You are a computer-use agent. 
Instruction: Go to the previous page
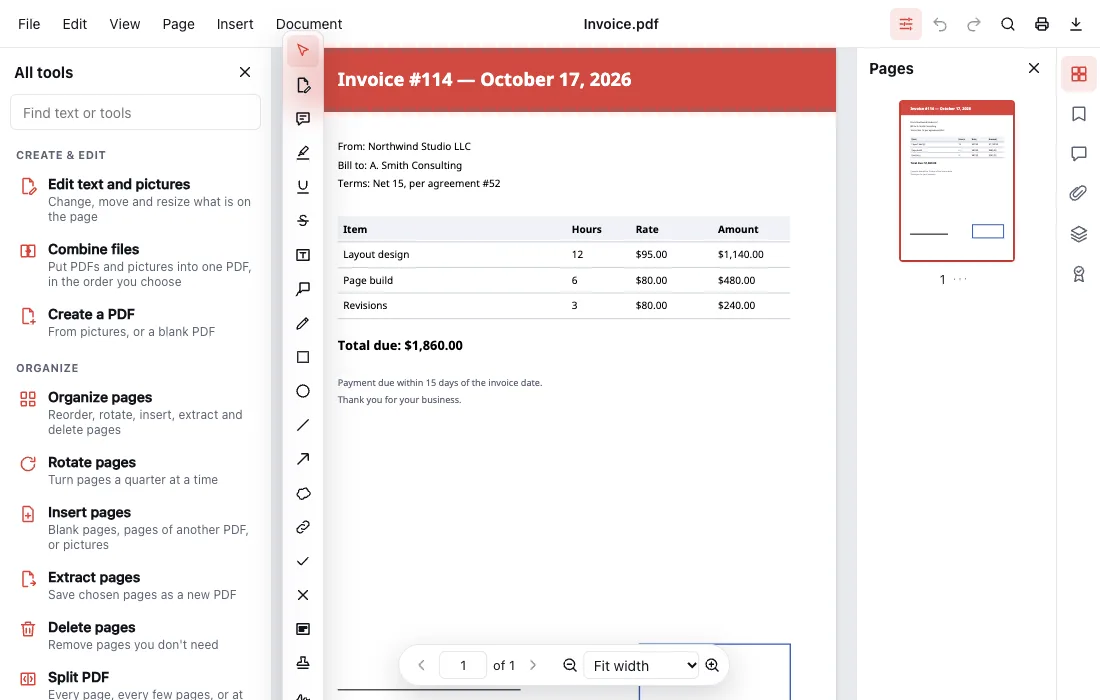pyautogui.click(x=422, y=666)
